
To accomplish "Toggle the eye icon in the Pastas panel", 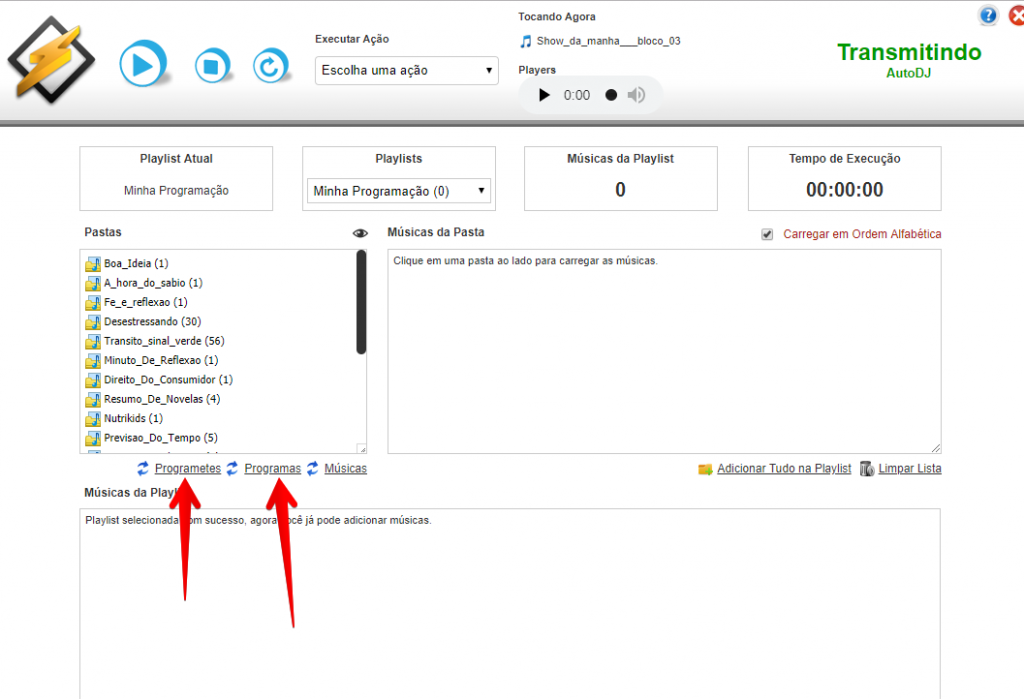I will tap(360, 232).
